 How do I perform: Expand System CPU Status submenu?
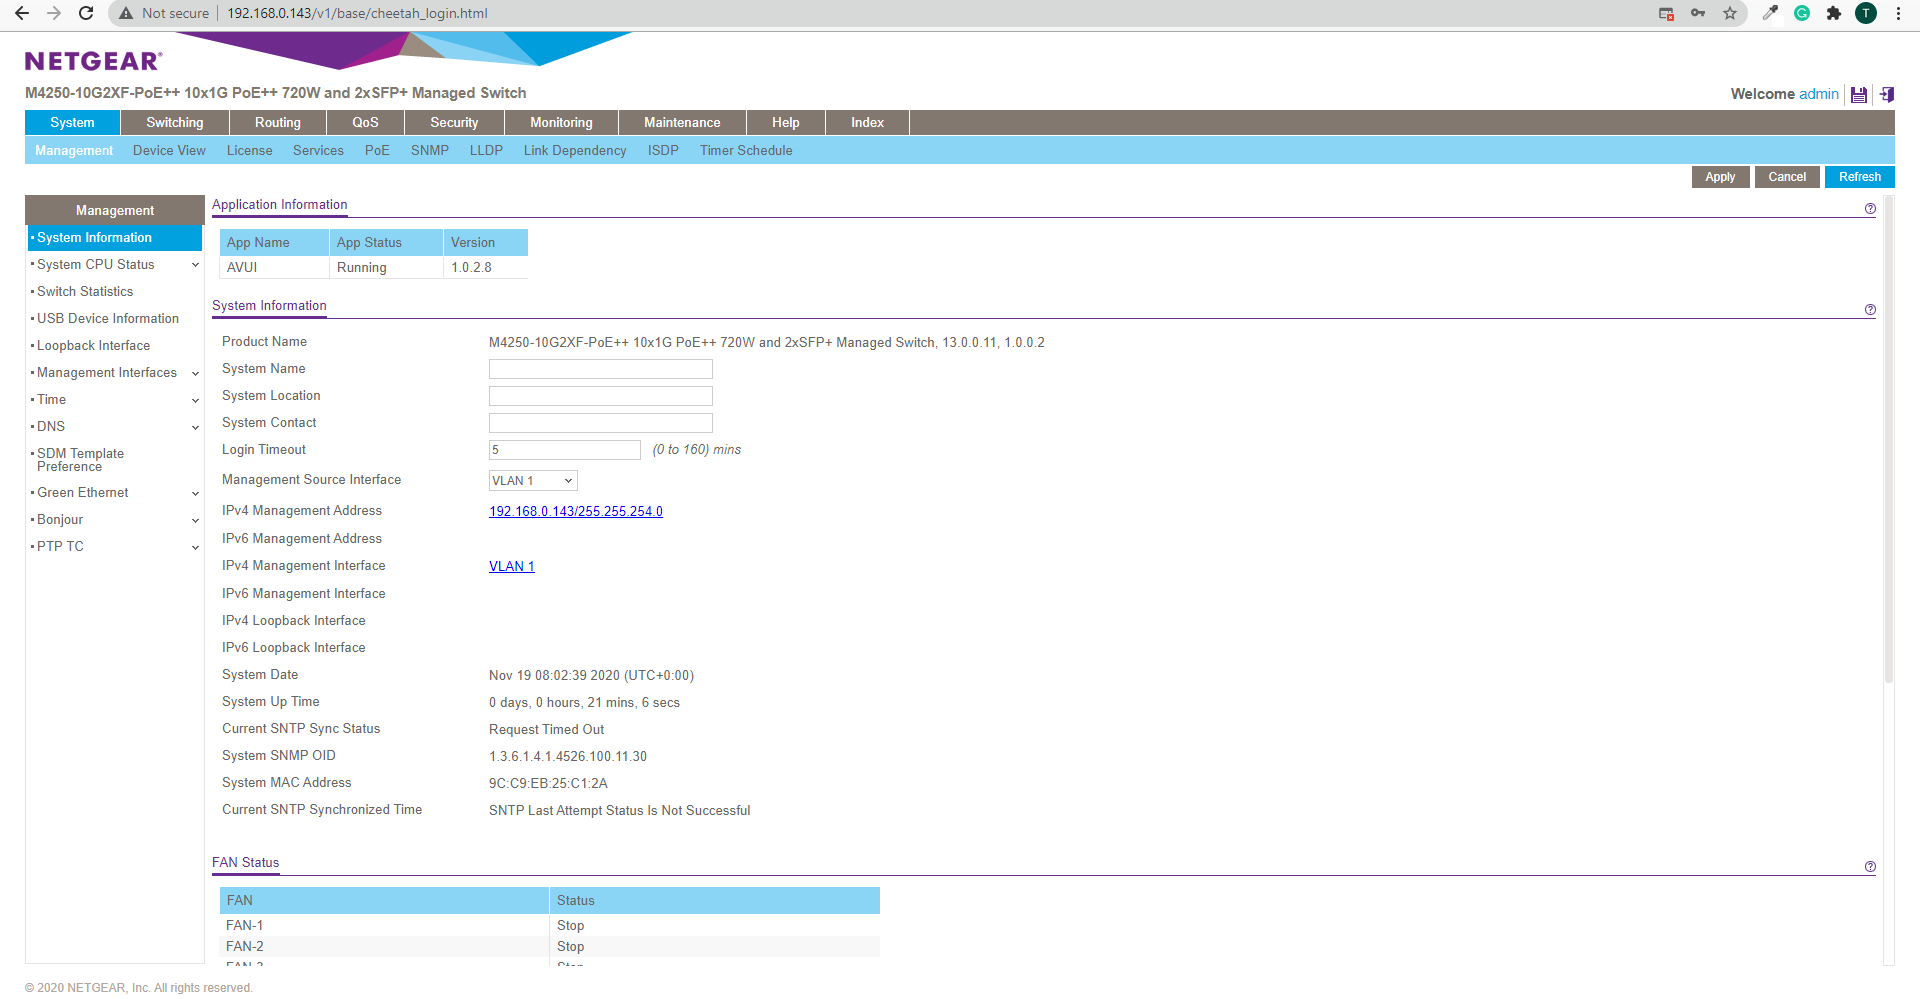(x=195, y=265)
